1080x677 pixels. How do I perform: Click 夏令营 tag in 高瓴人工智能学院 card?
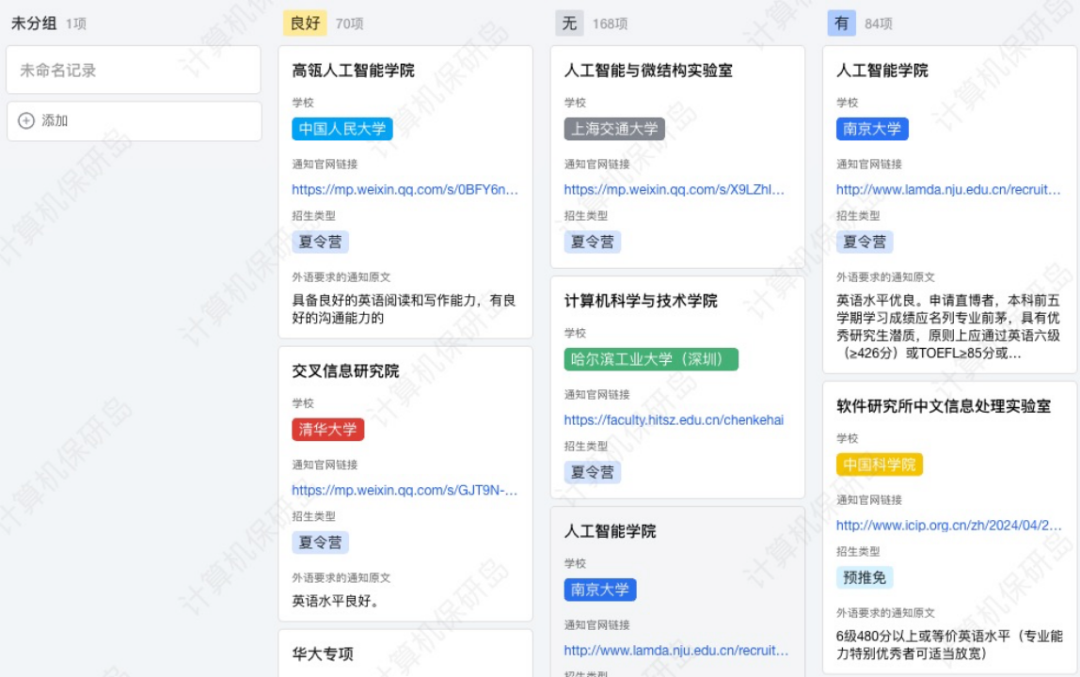(320, 242)
